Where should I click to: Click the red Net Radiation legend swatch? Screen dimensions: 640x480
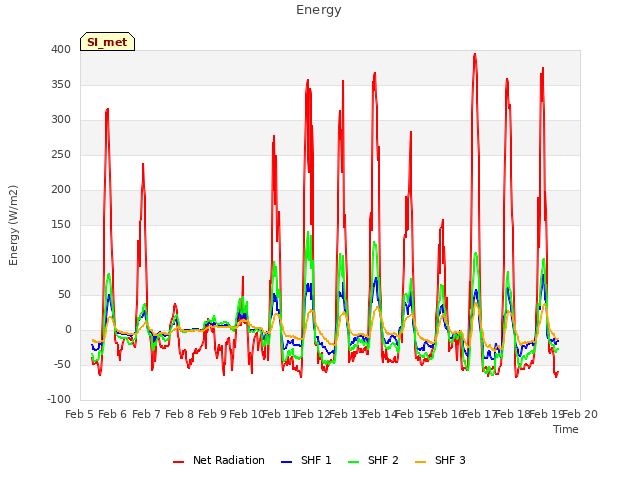click(178, 462)
